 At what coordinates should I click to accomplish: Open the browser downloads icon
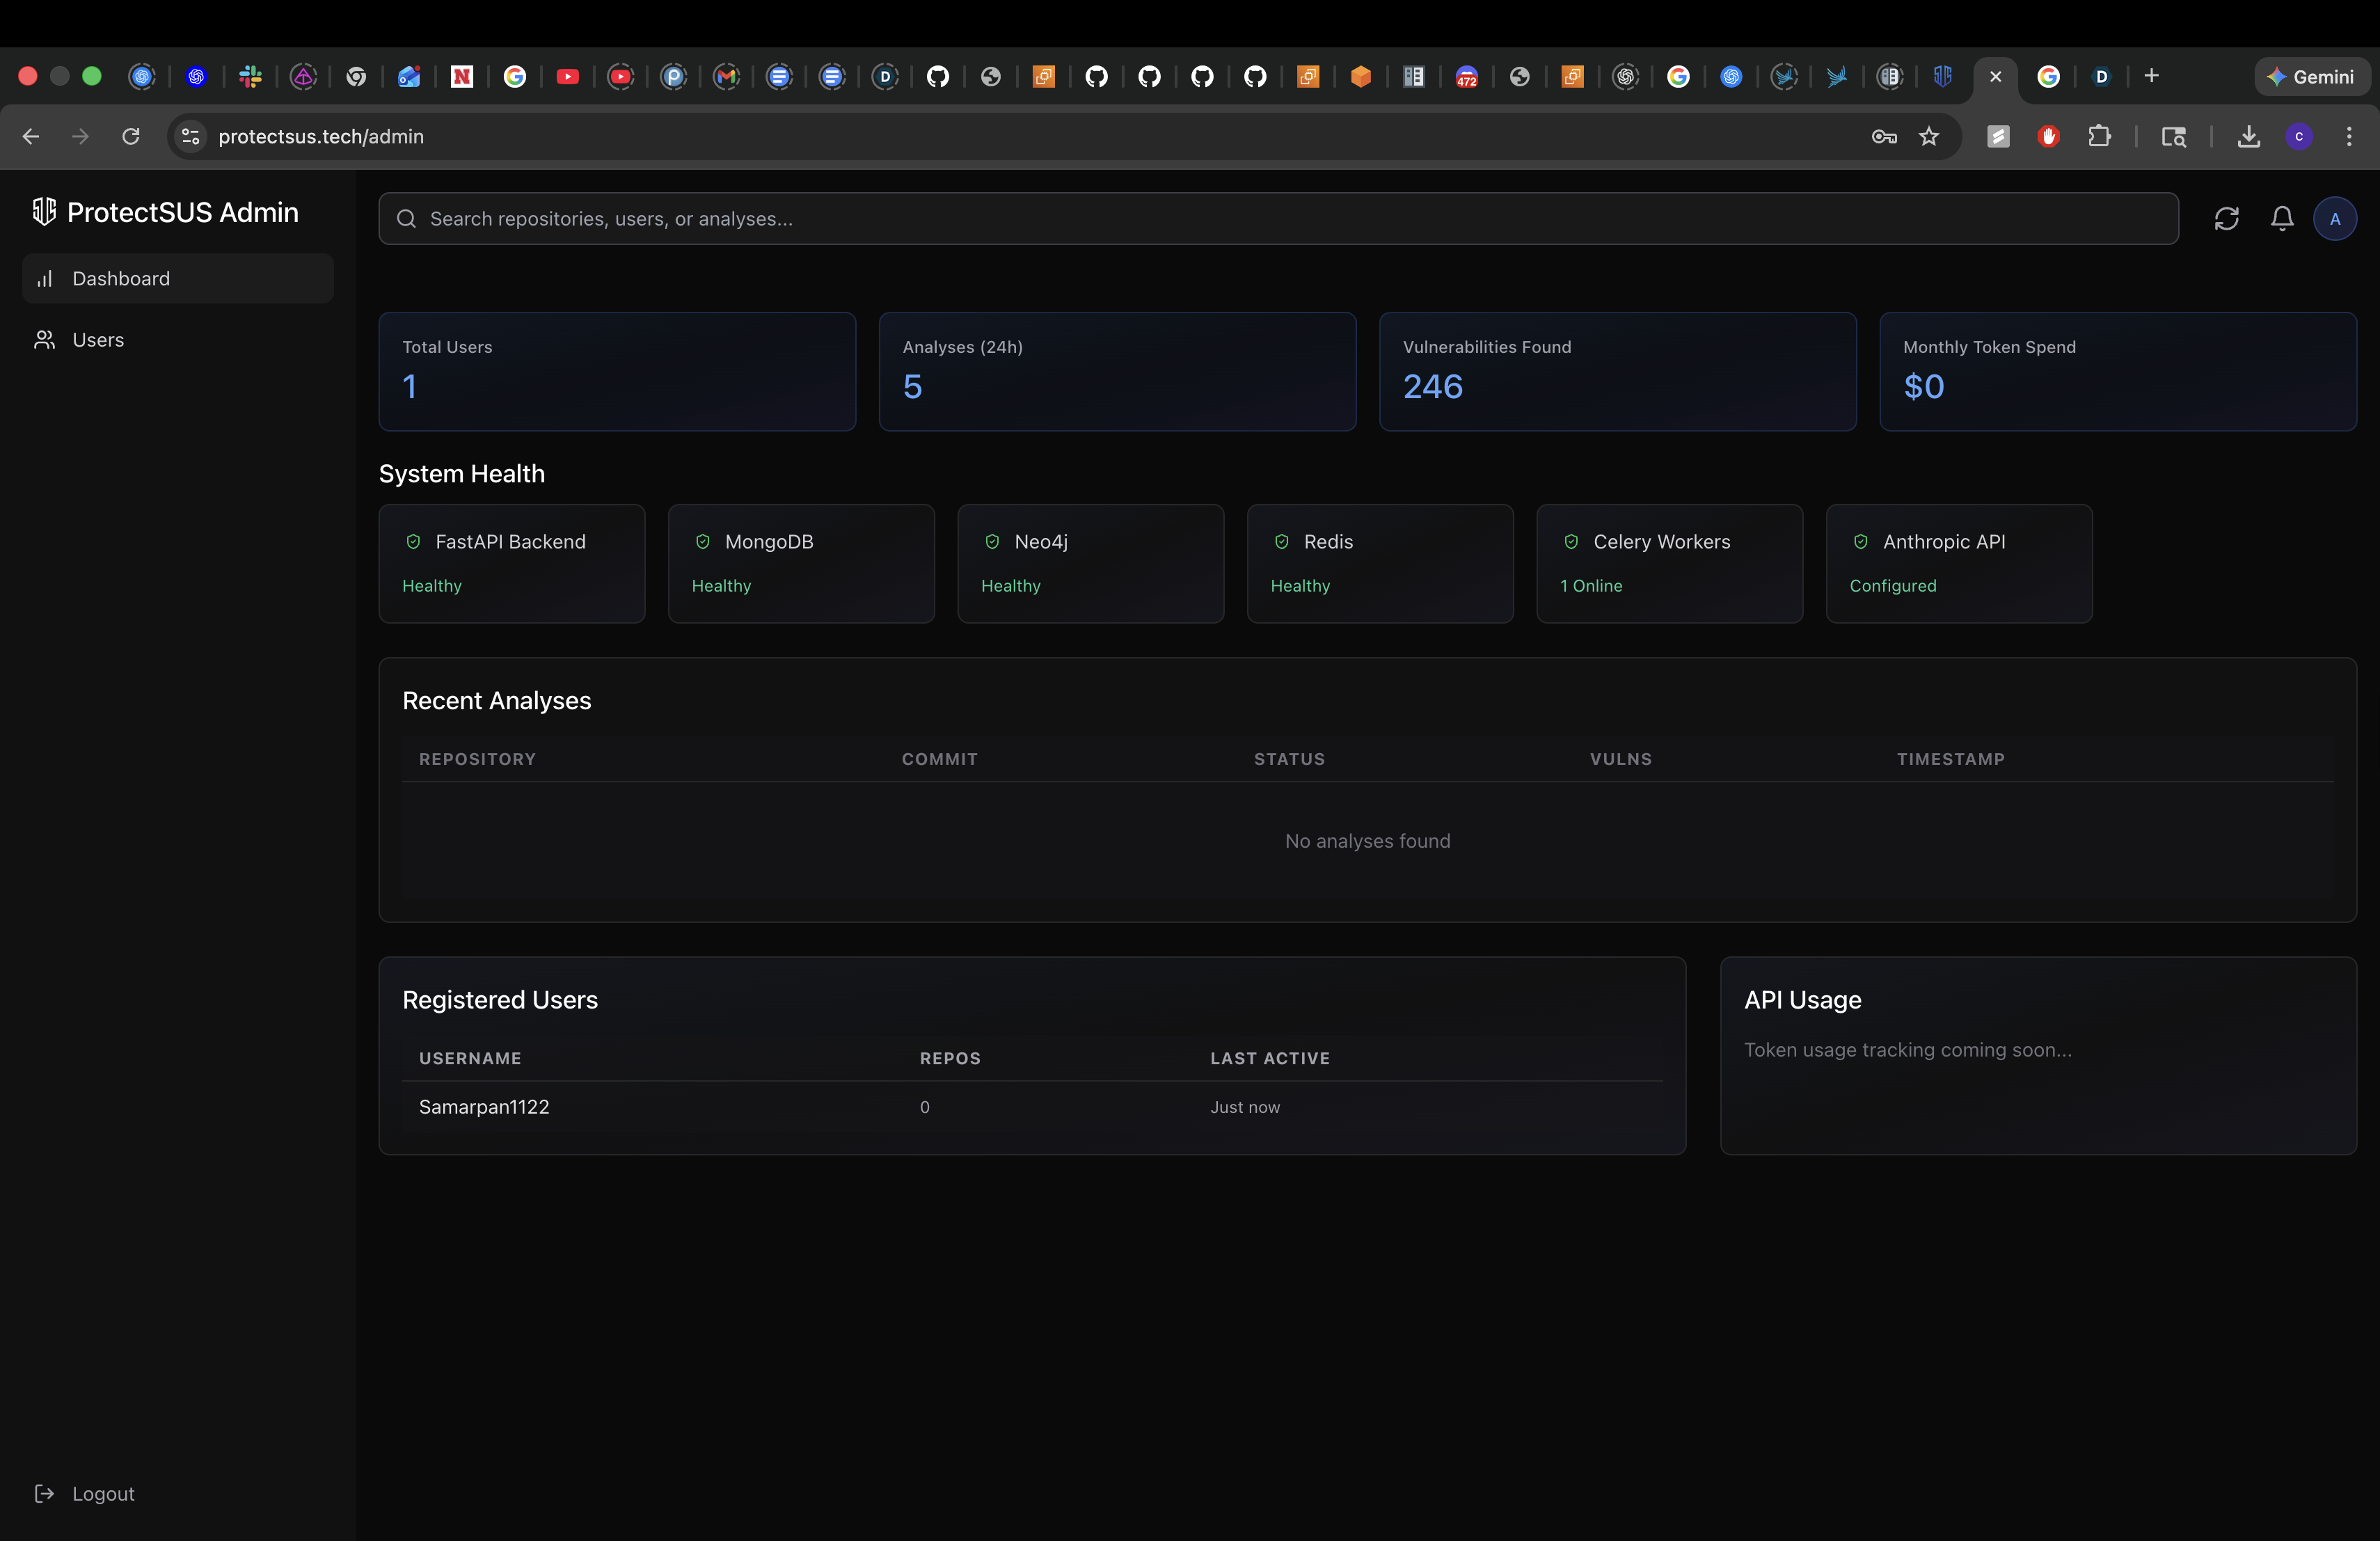(2248, 136)
